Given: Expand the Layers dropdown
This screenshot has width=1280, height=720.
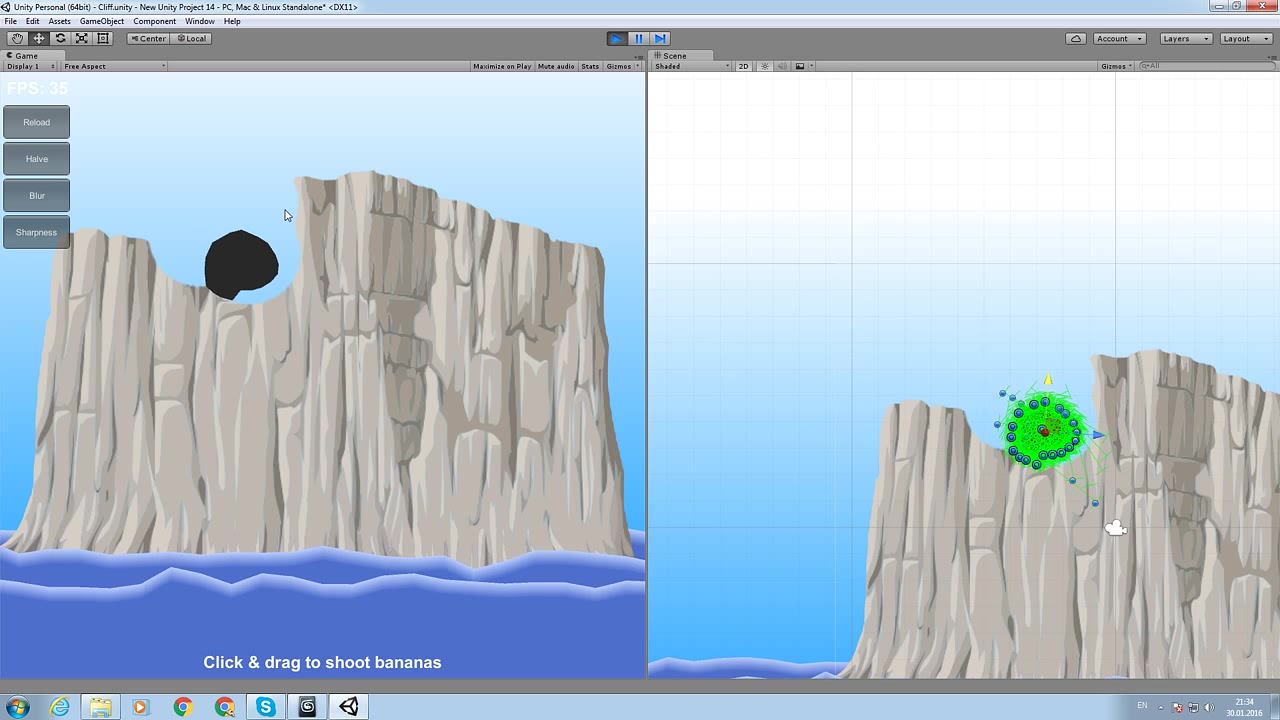Looking at the screenshot, I should [1185, 38].
